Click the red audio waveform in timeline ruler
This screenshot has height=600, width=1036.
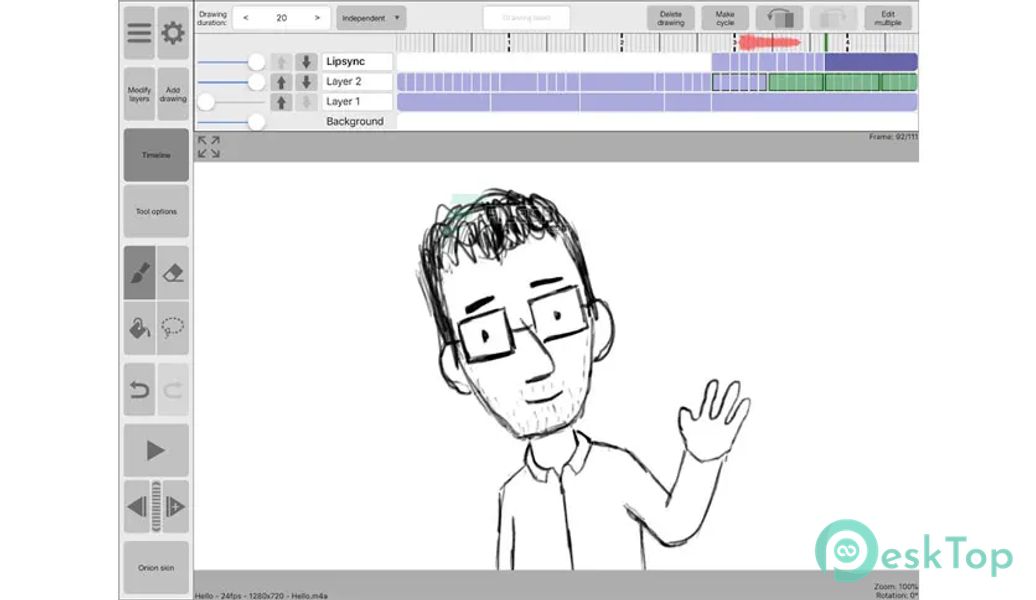pyautogui.click(x=769, y=43)
